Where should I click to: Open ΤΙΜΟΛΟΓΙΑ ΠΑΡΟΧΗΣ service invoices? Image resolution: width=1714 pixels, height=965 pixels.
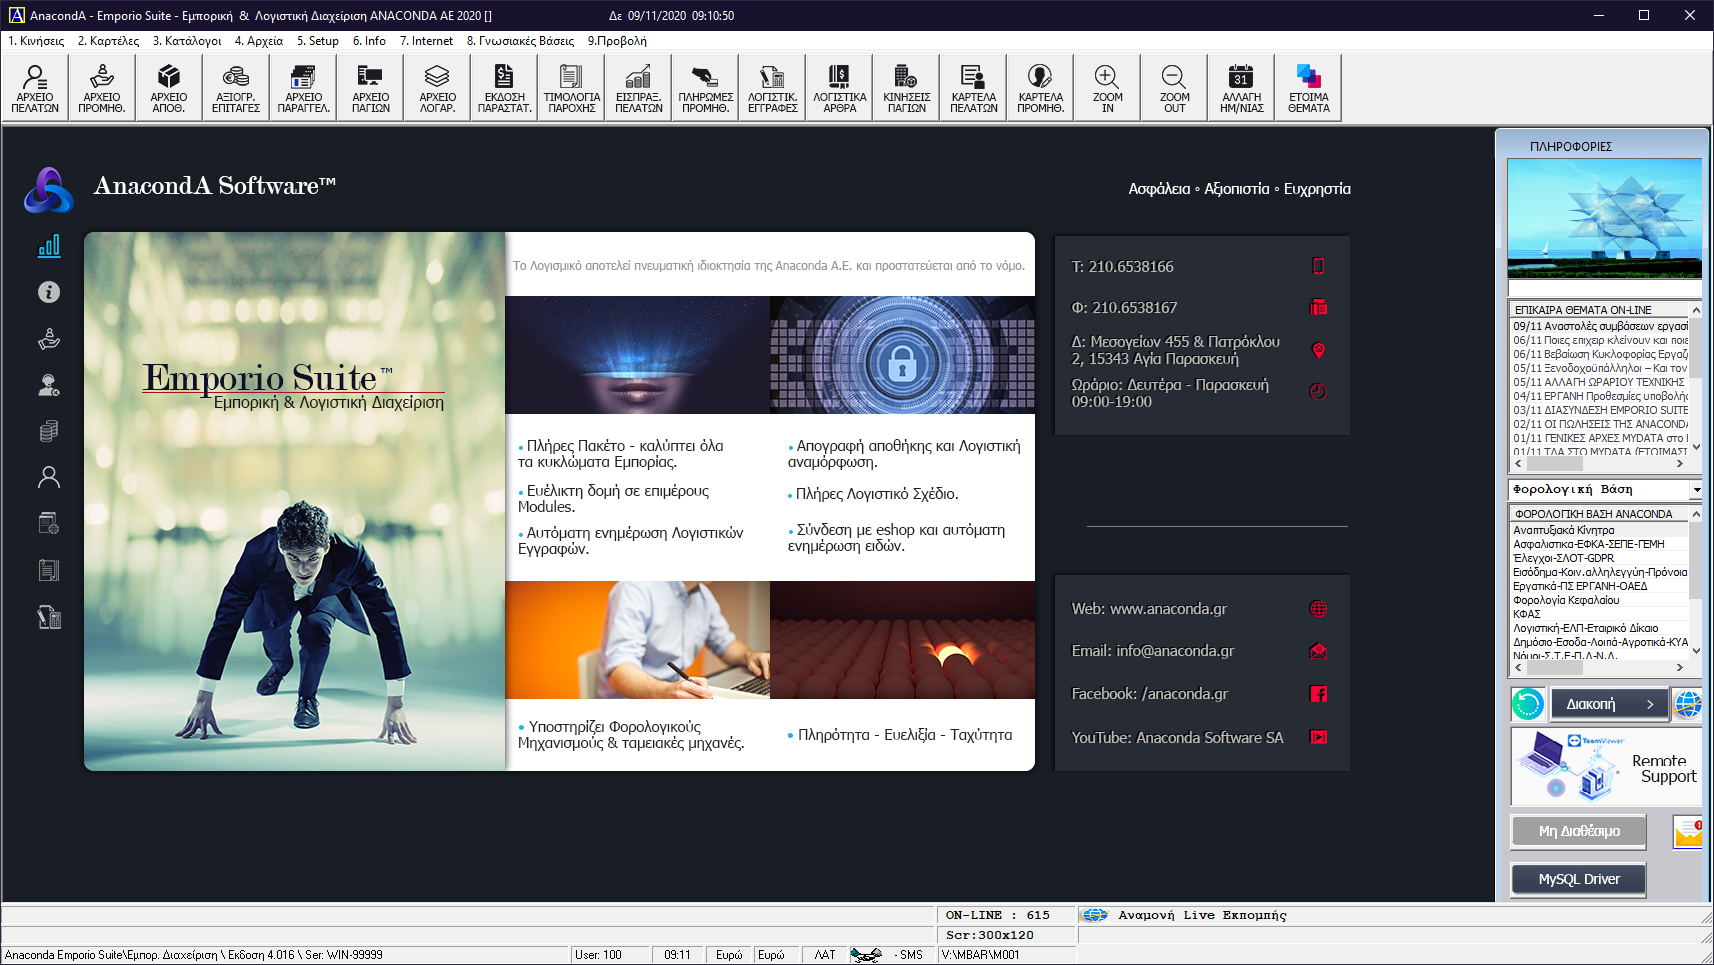(571, 88)
